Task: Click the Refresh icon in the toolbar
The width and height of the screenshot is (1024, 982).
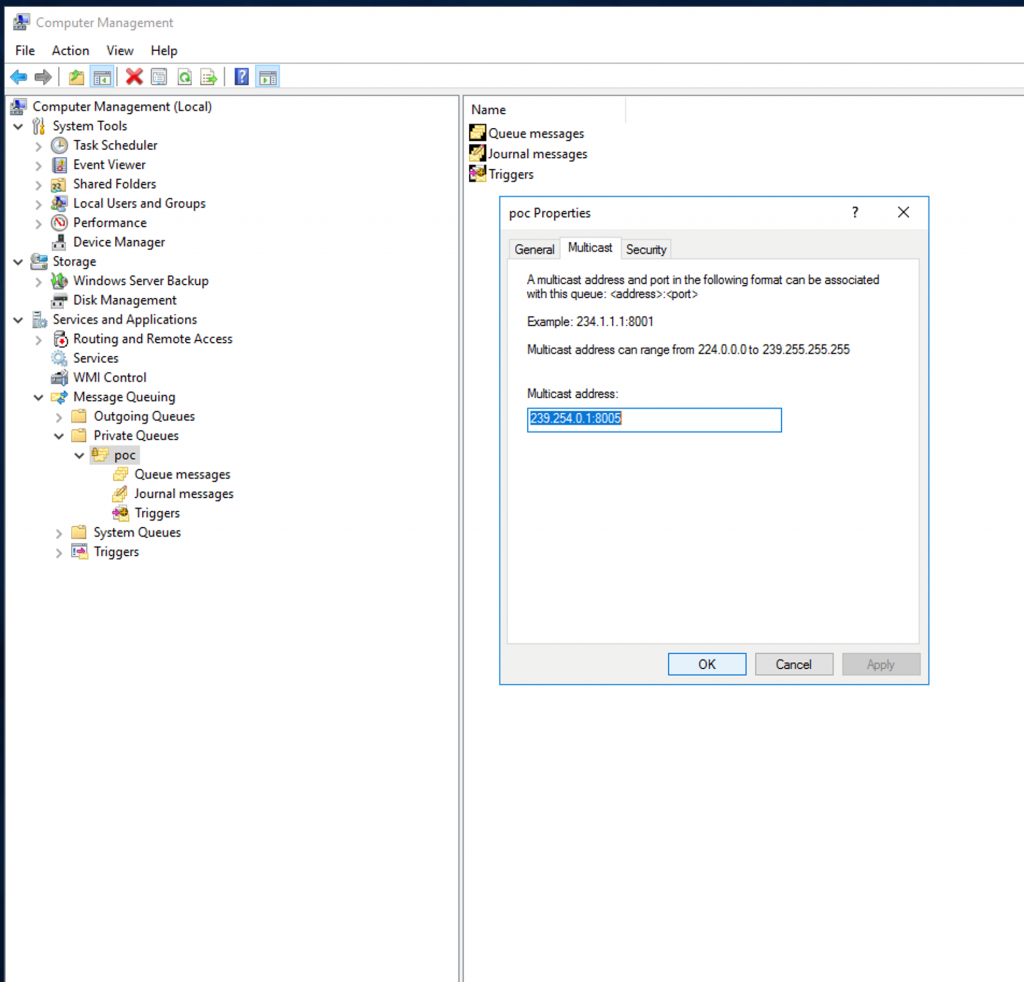Action: [x=186, y=77]
